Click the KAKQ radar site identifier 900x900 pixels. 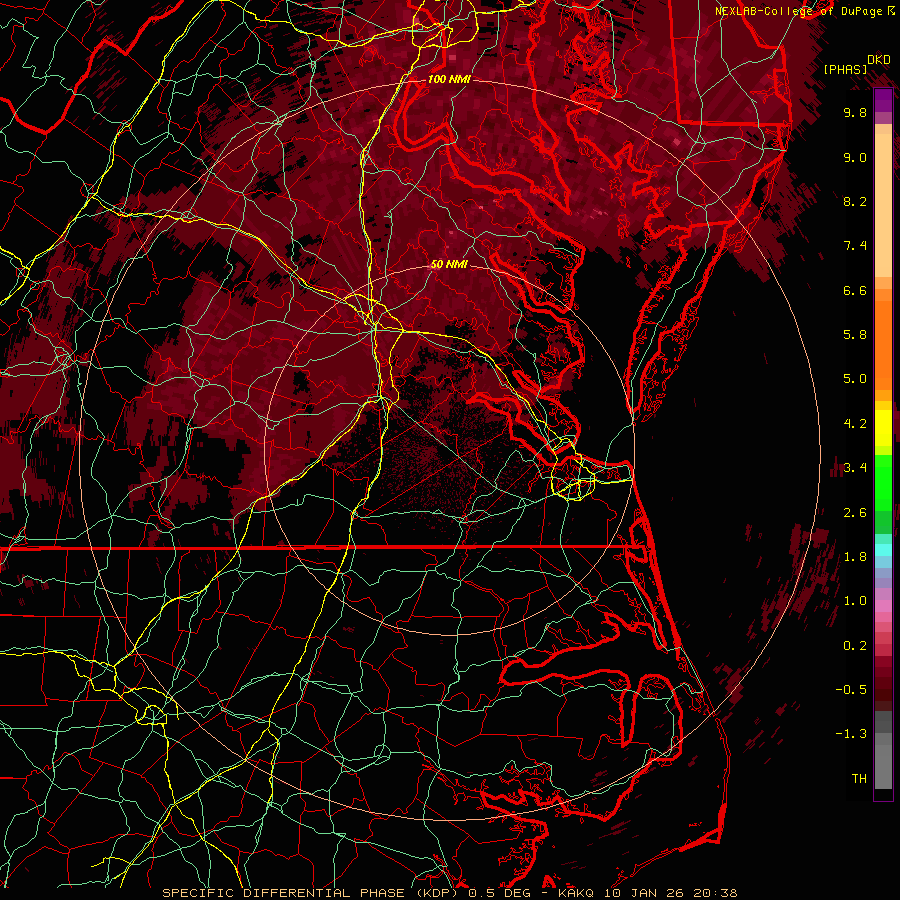(x=576, y=893)
